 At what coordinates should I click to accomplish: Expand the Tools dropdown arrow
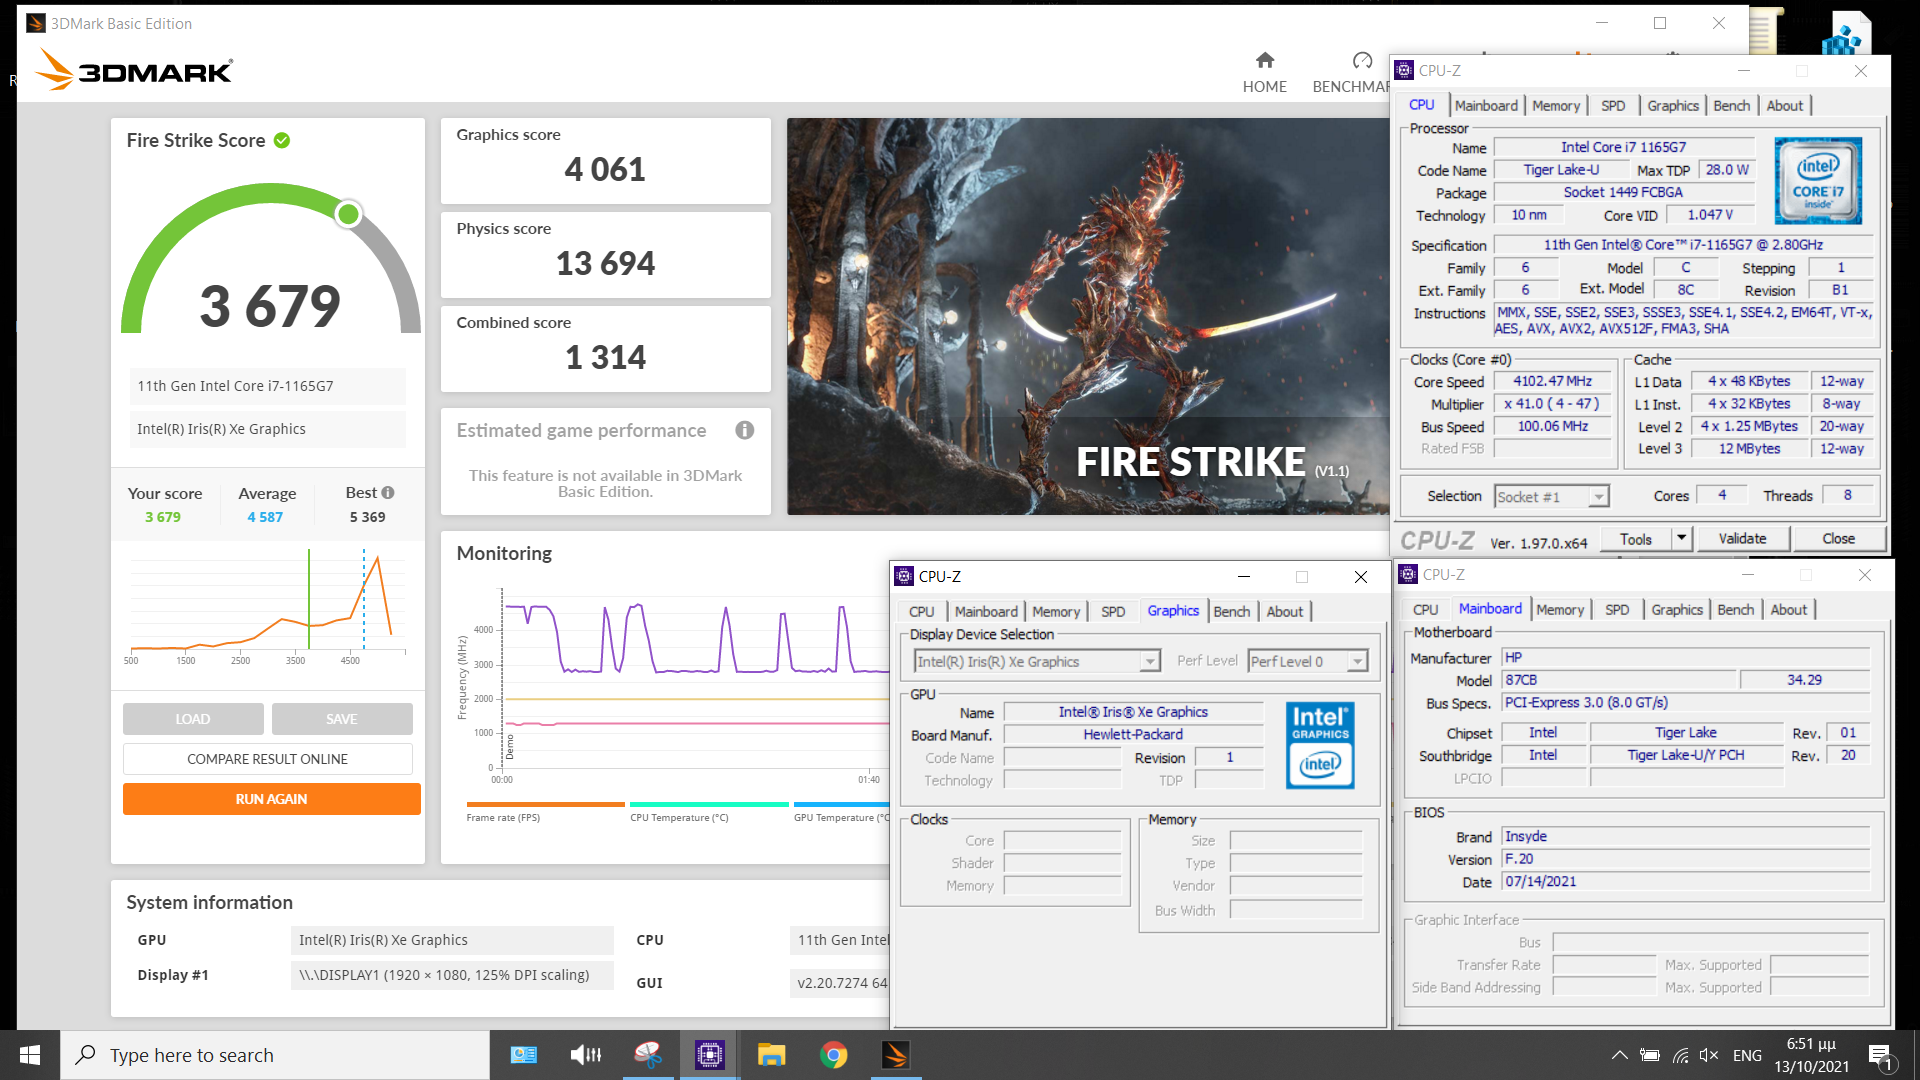(x=1682, y=539)
